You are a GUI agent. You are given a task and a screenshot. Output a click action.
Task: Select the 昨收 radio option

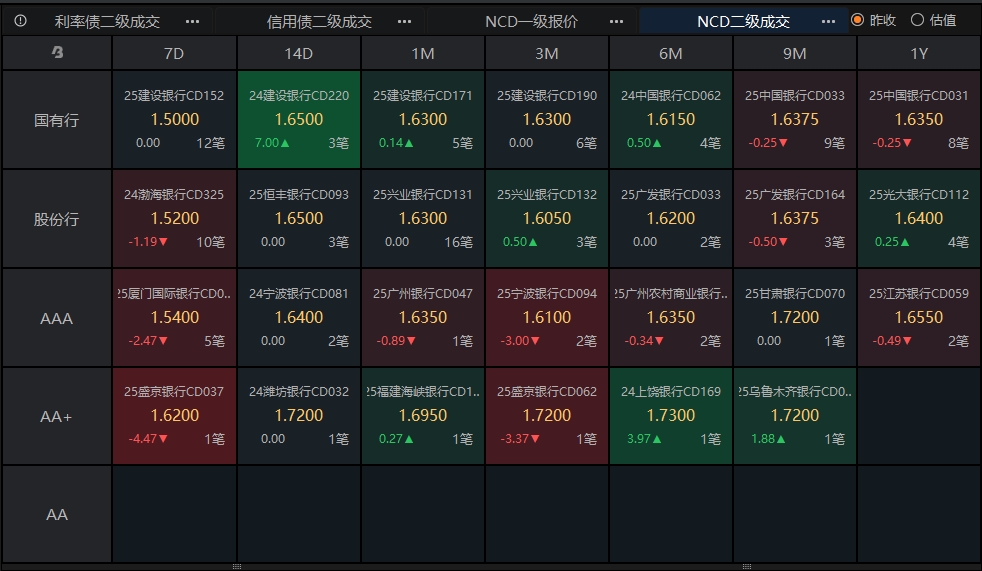pos(874,20)
